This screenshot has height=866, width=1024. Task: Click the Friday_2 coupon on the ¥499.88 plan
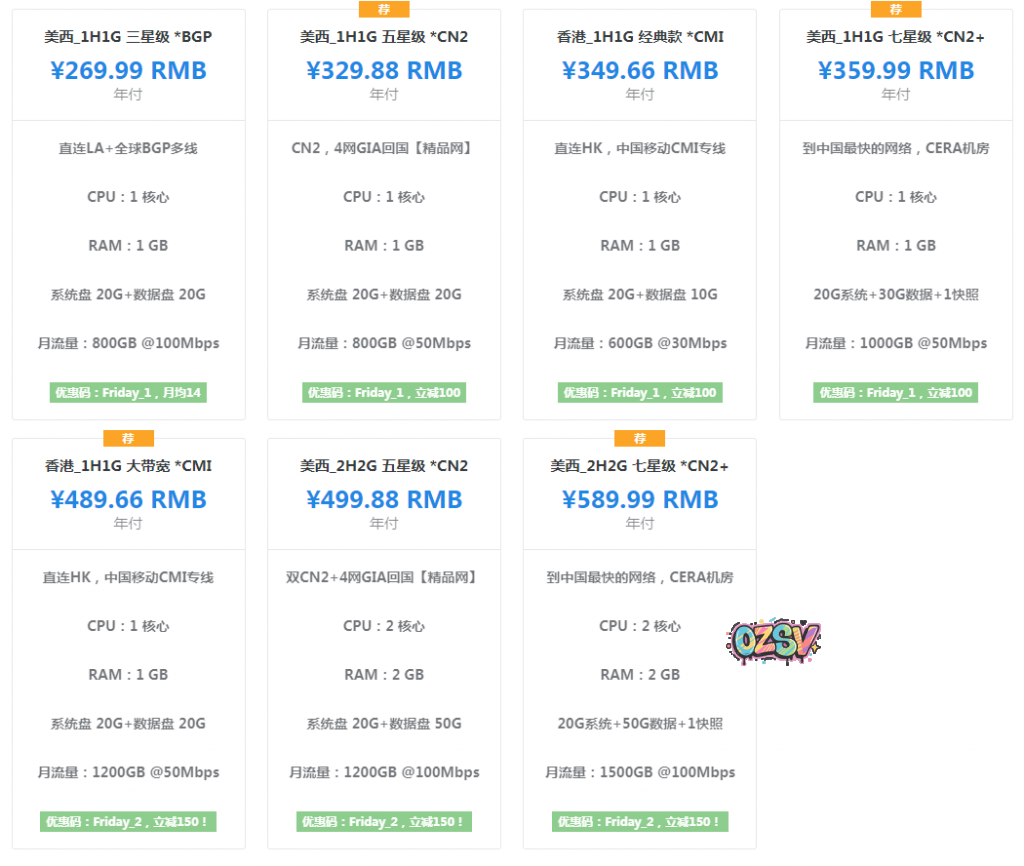384,822
